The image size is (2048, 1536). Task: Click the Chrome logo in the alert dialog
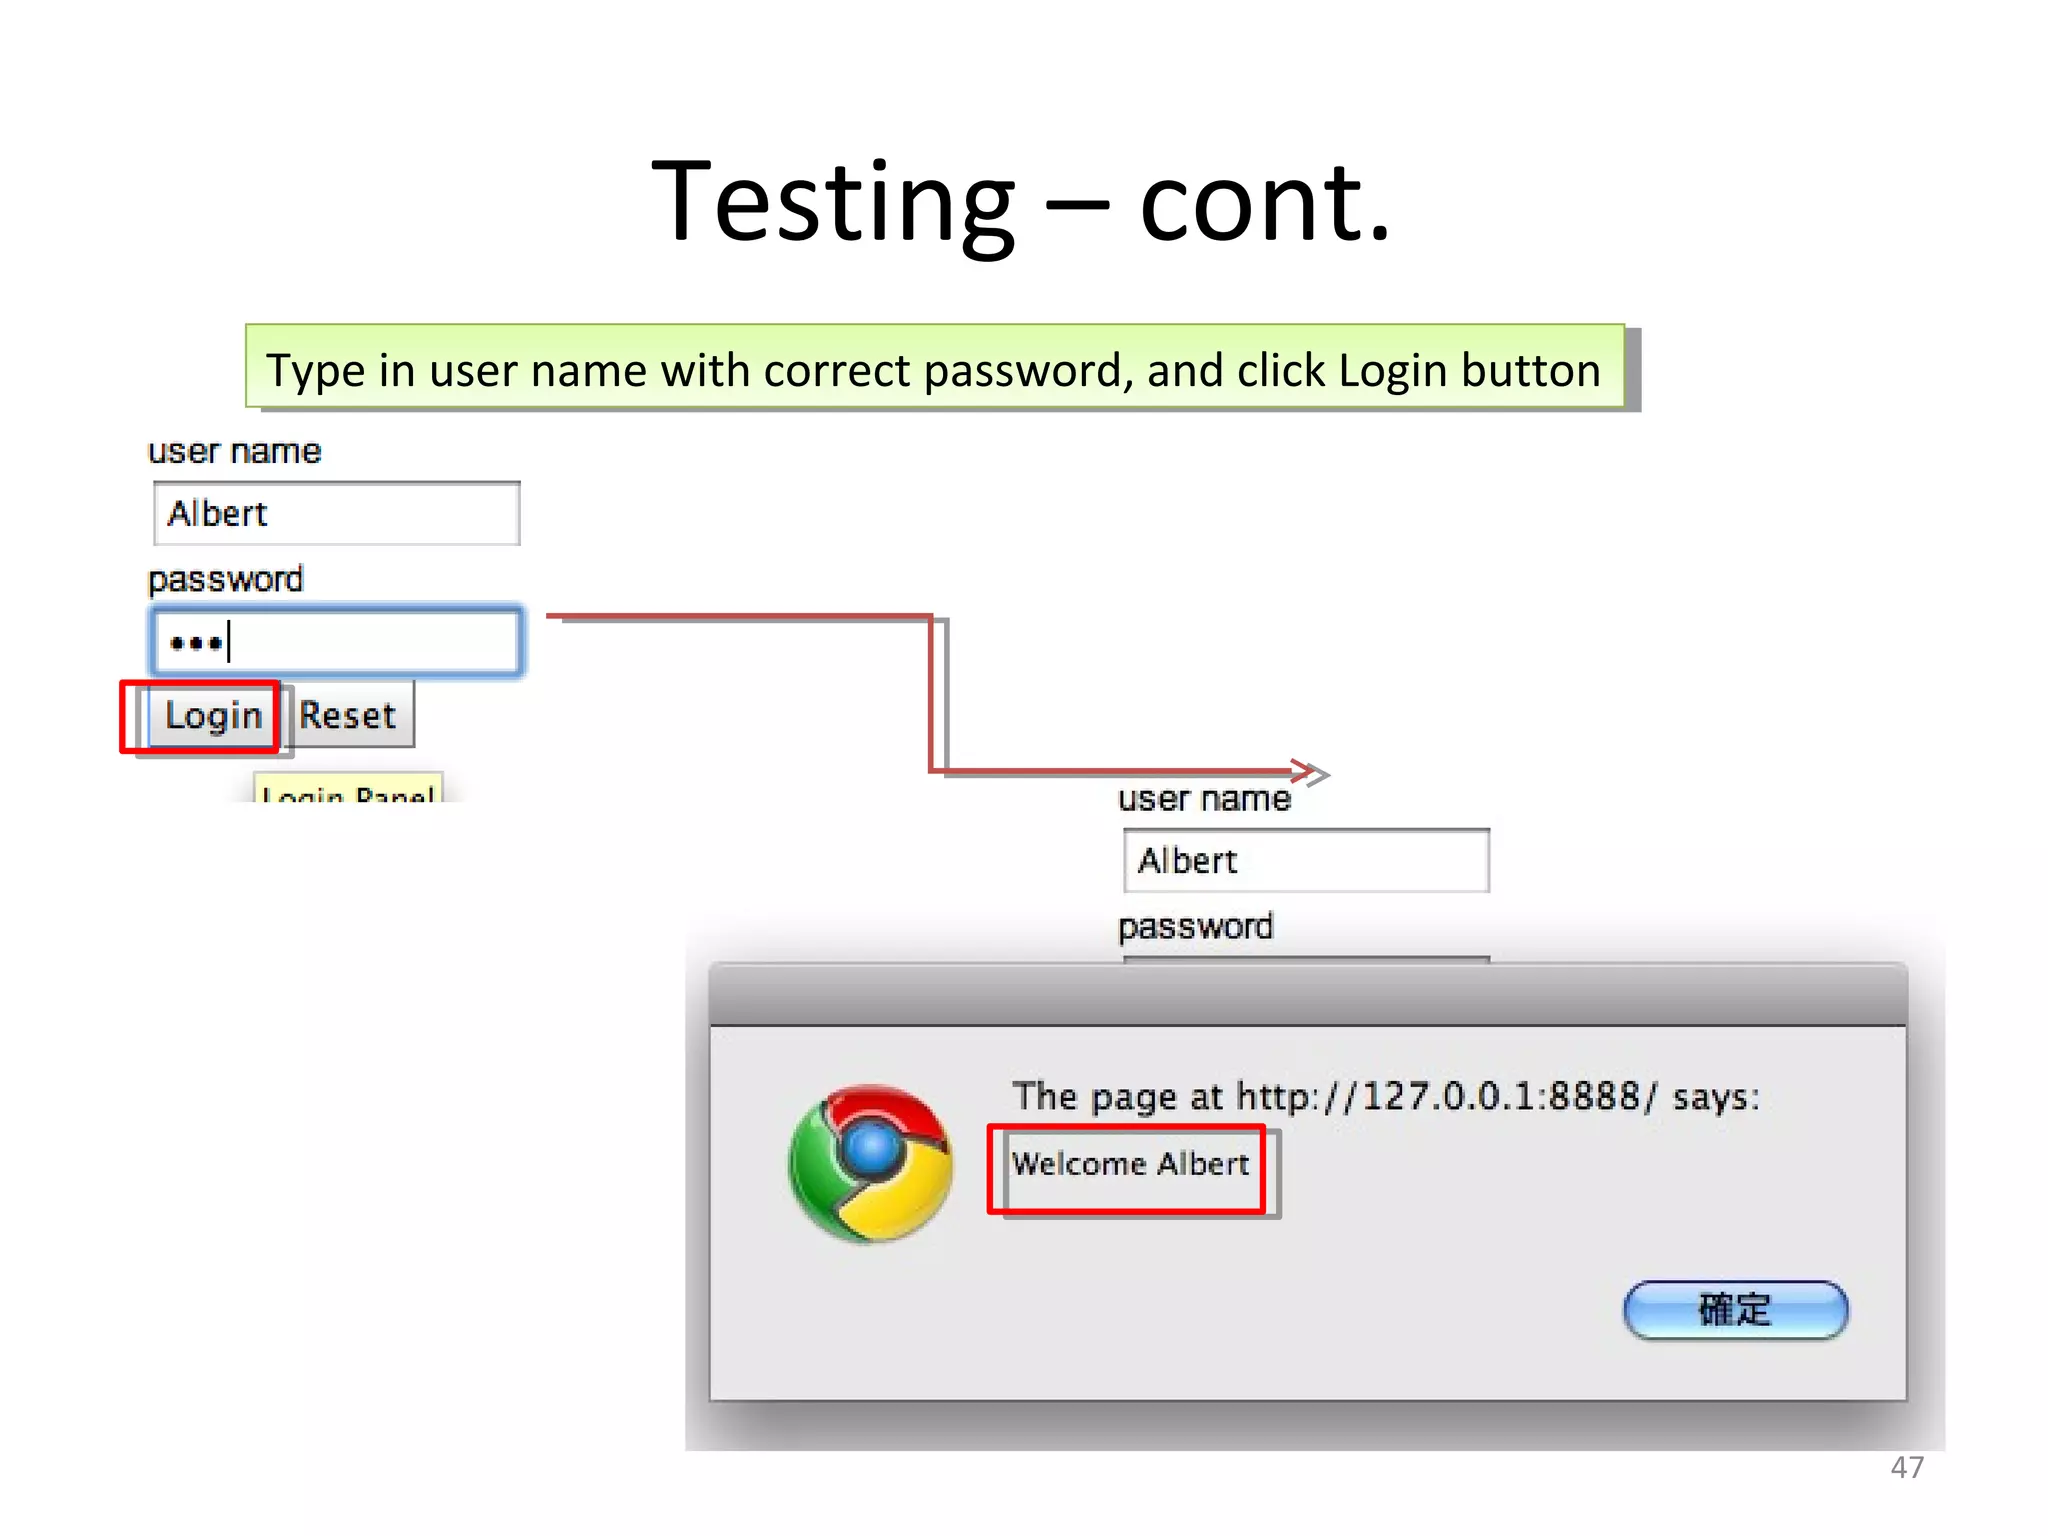point(871,1163)
